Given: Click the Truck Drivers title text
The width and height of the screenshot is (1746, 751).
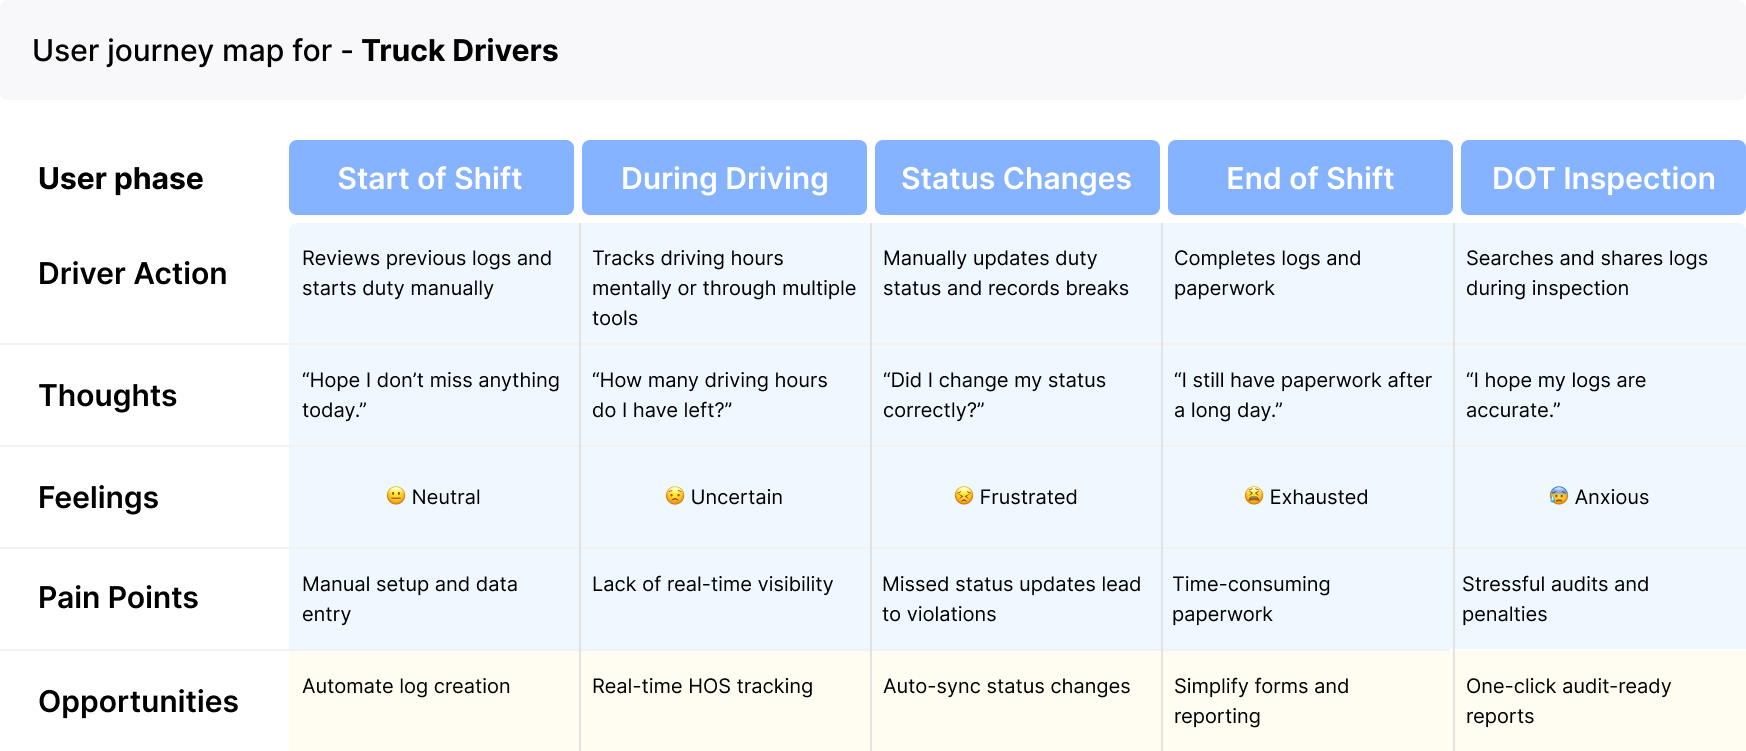Looking at the screenshot, I should 460,50.
